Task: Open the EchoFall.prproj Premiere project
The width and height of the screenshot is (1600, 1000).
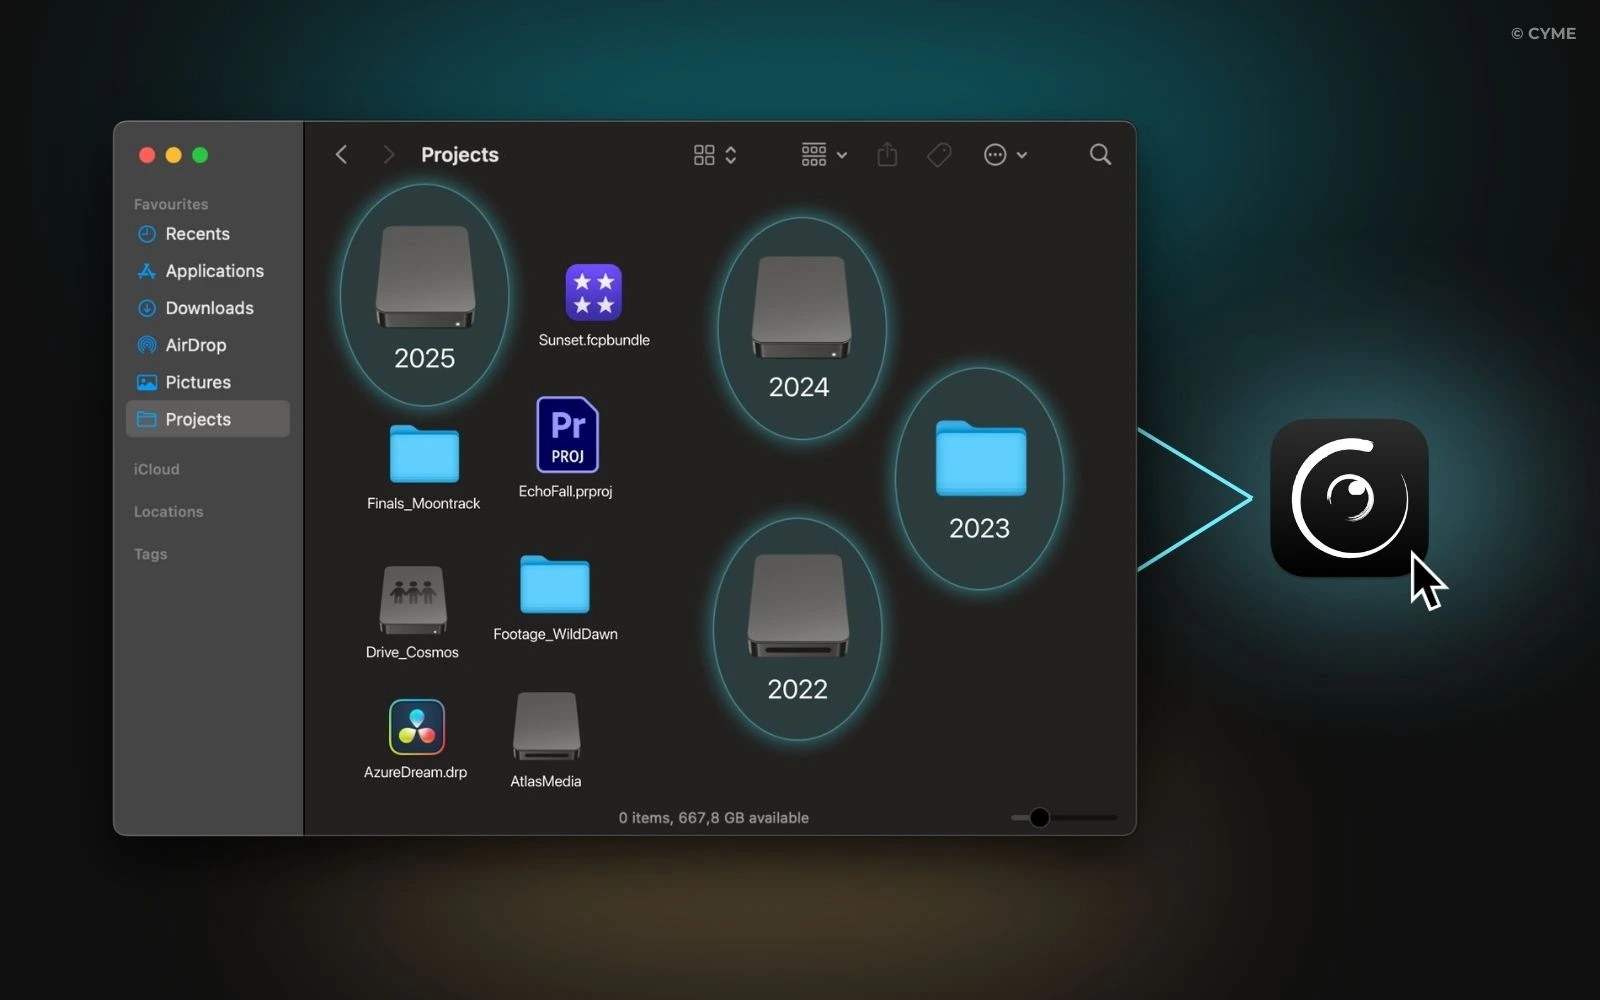Action: point(567,435)
